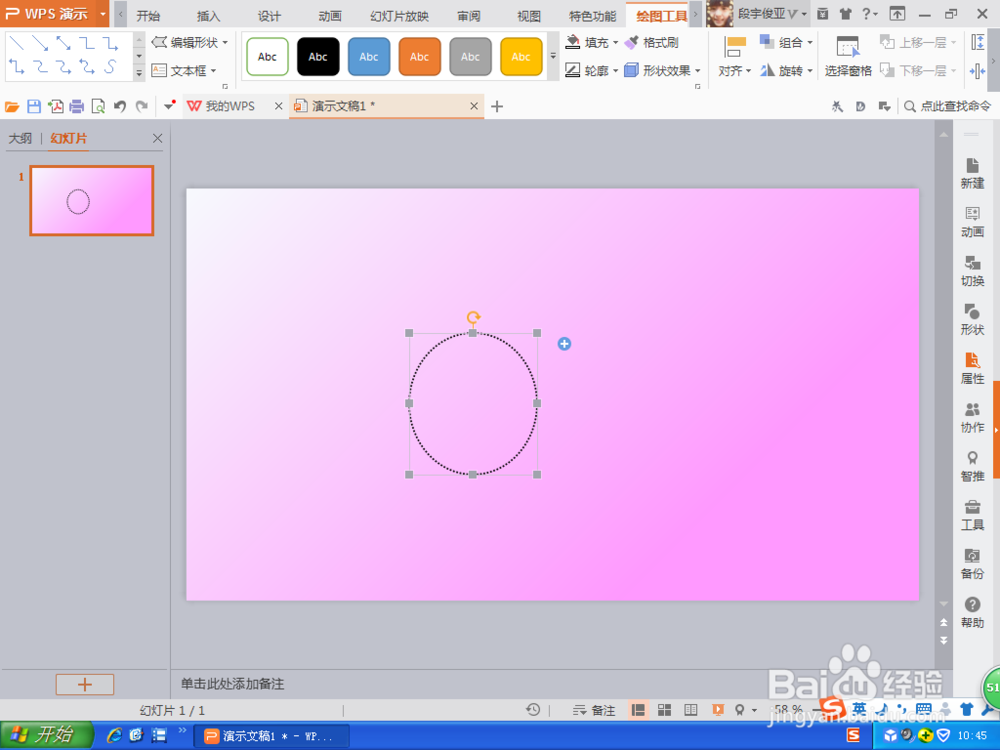Open file via orange folder icon
The image size is (1000, 750).
(12, 107)
